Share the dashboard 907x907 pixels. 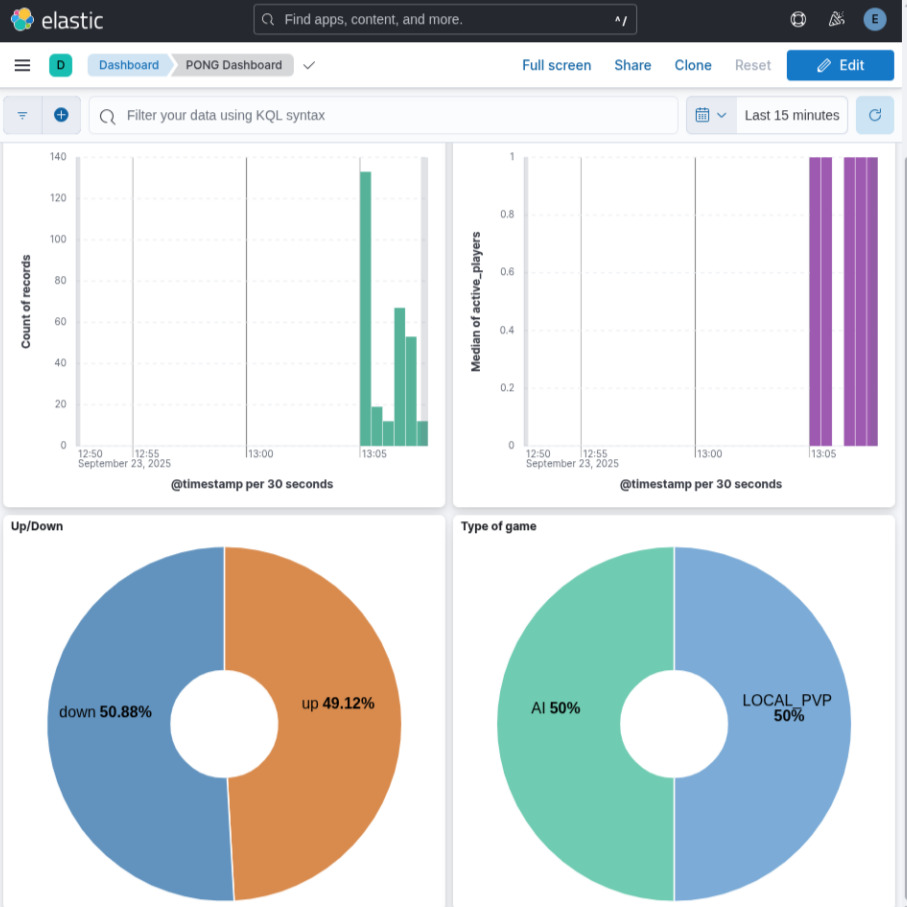[632, 65]
